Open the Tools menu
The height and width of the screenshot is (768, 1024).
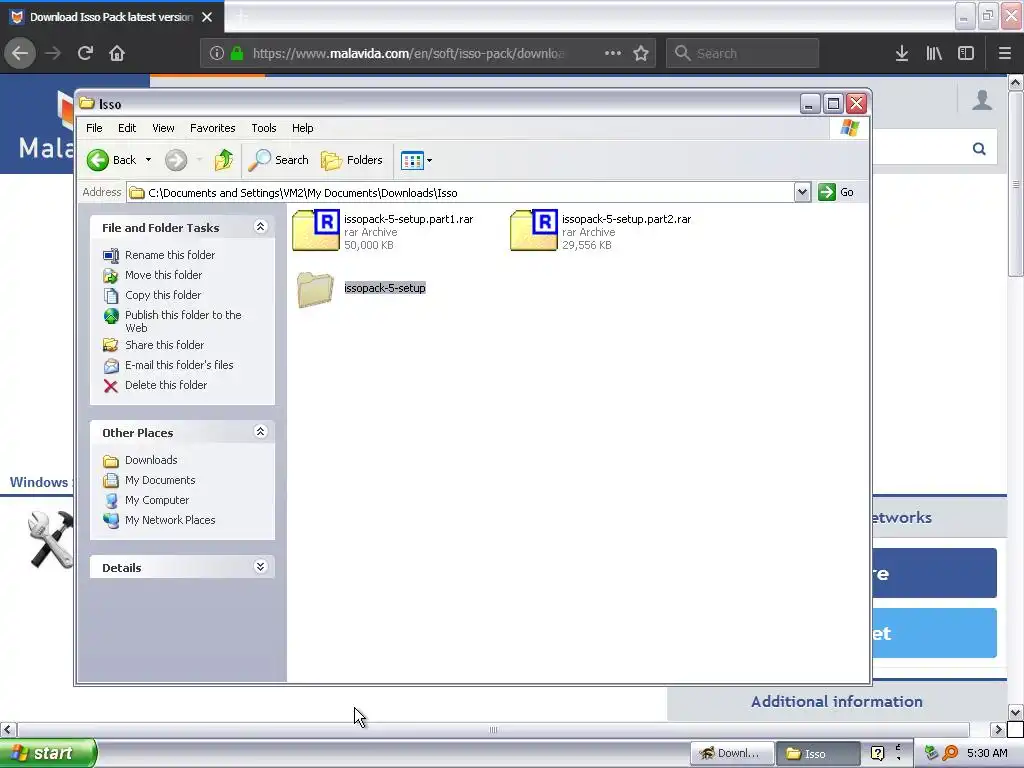[x=264, y=128]
